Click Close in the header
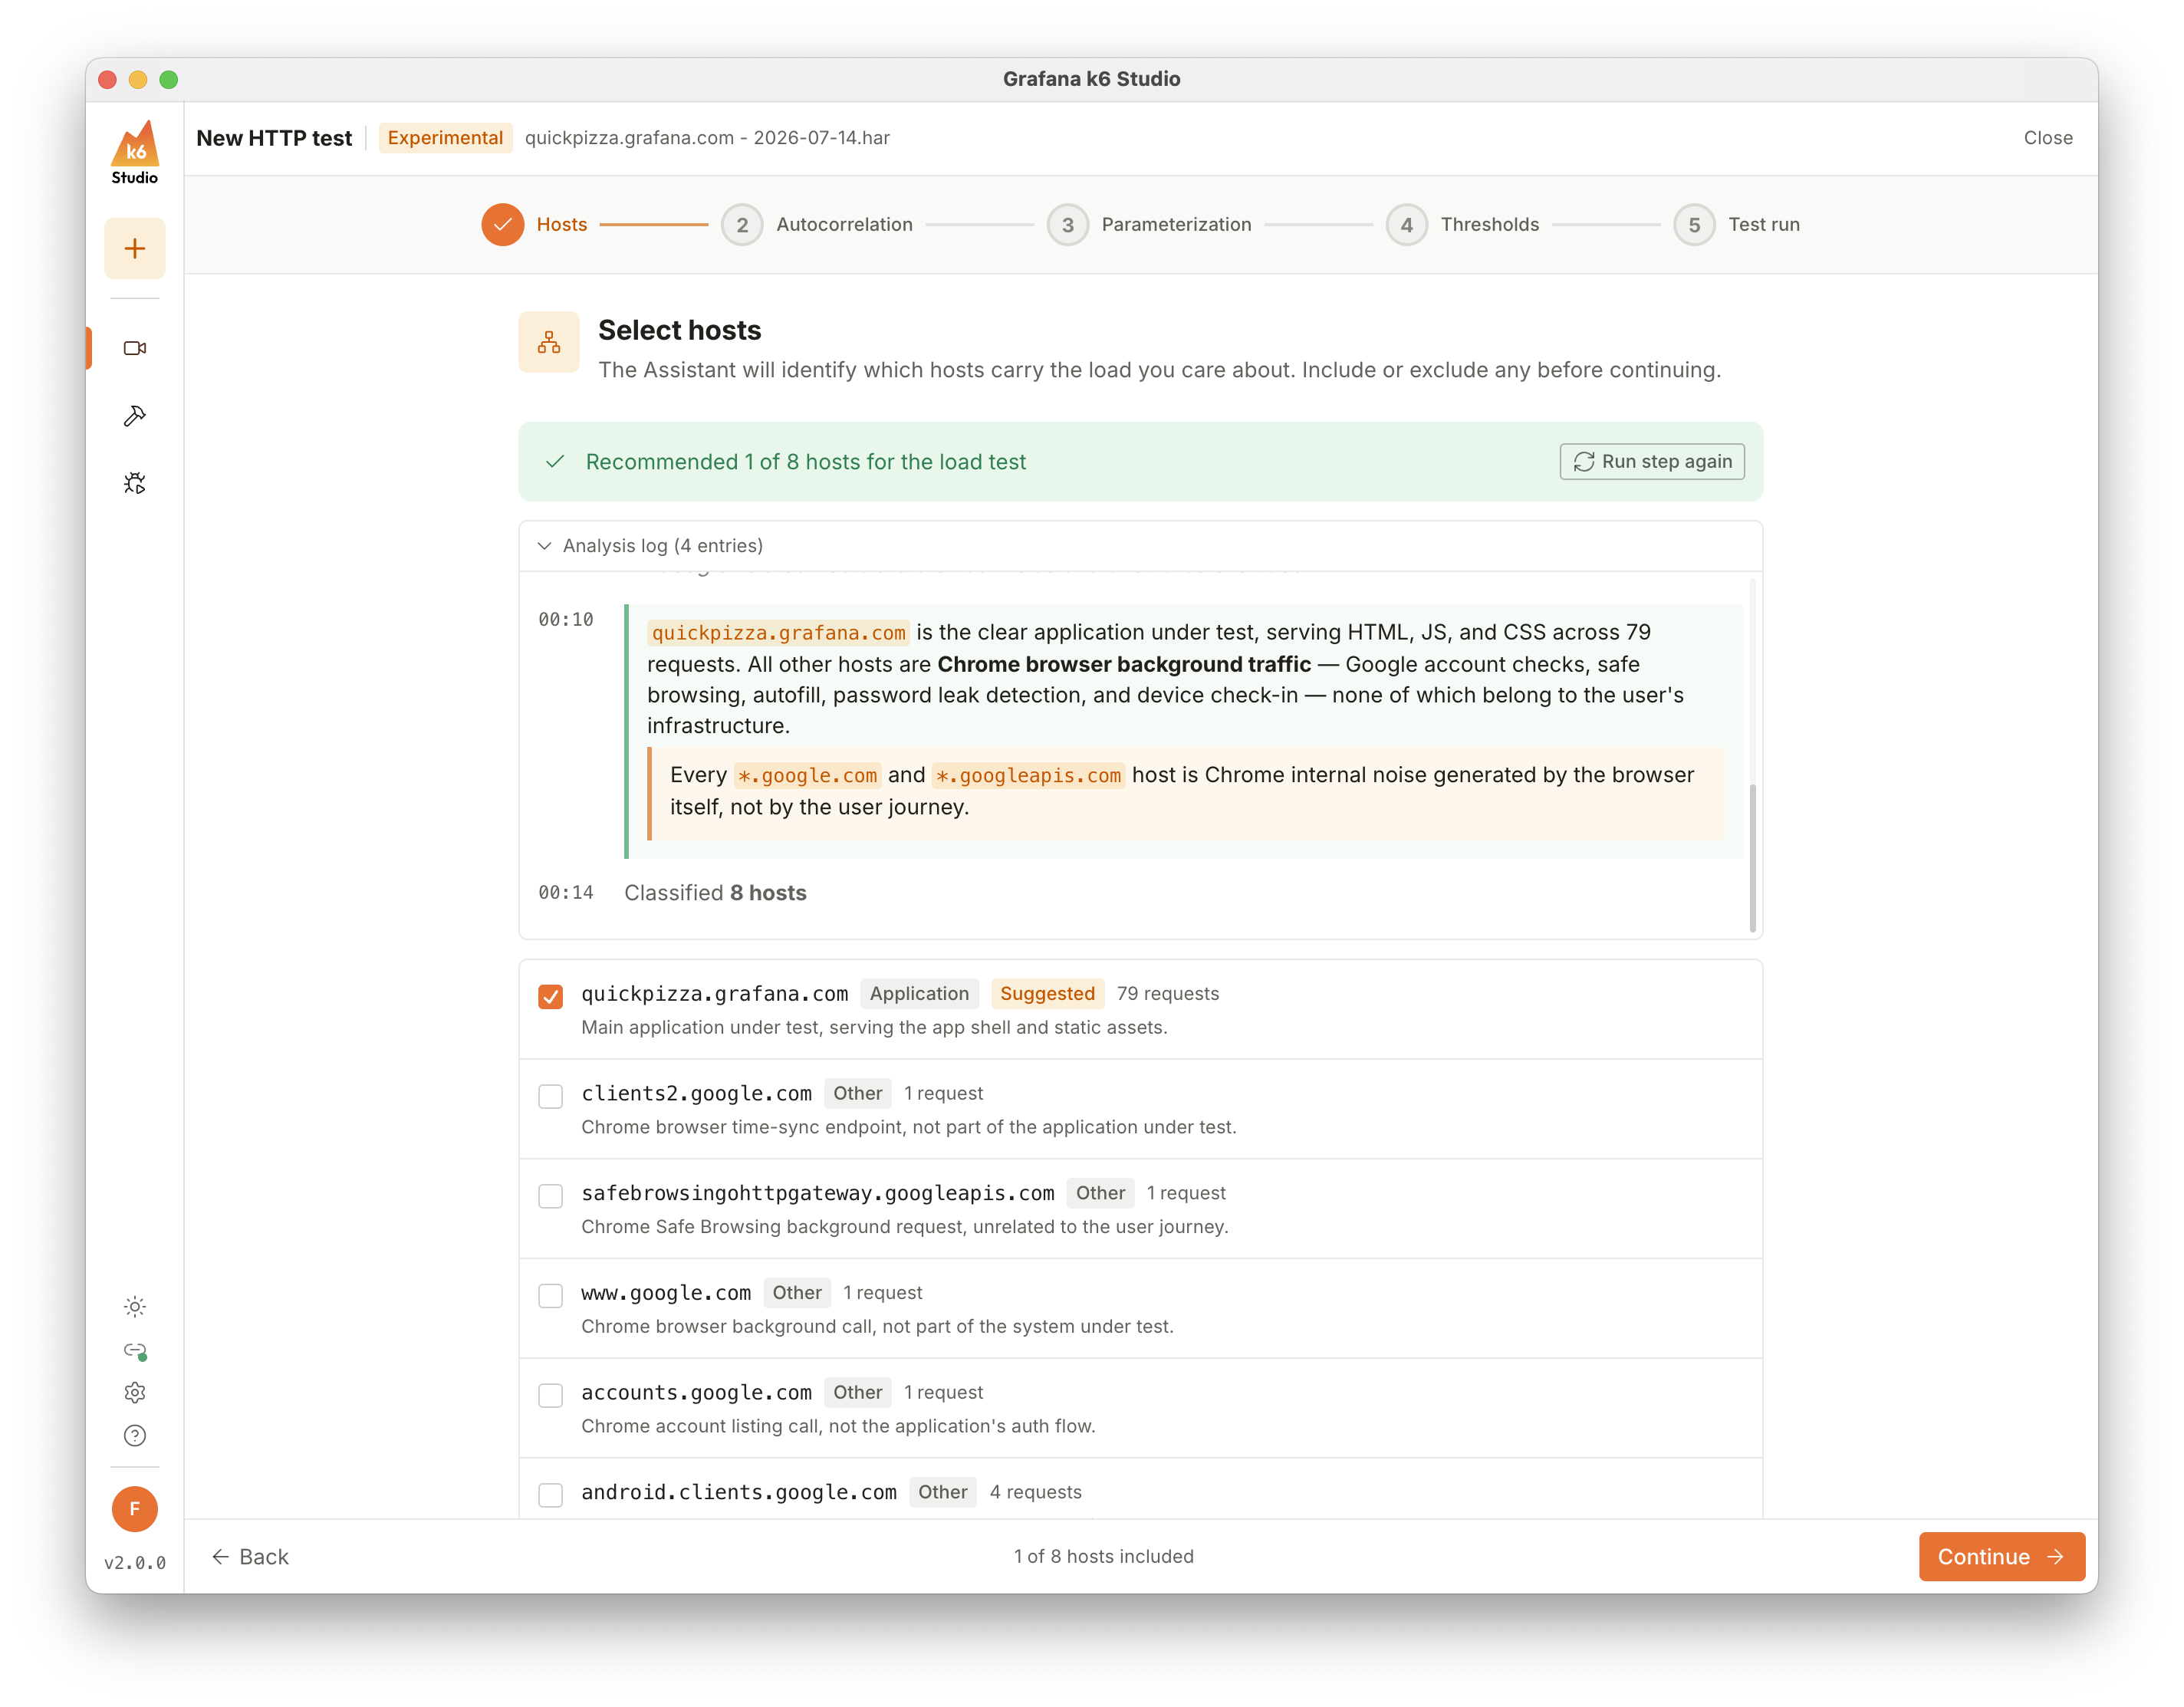Viewport: 2184px width, 1707px height. pyautogui.click(x=2047, y=138)
